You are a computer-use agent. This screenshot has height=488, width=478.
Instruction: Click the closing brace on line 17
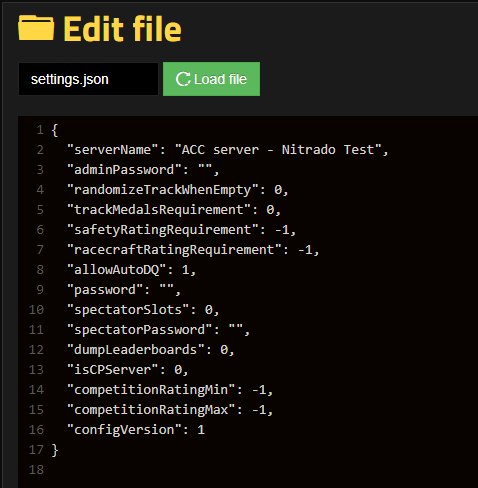[x=55, y=450]
